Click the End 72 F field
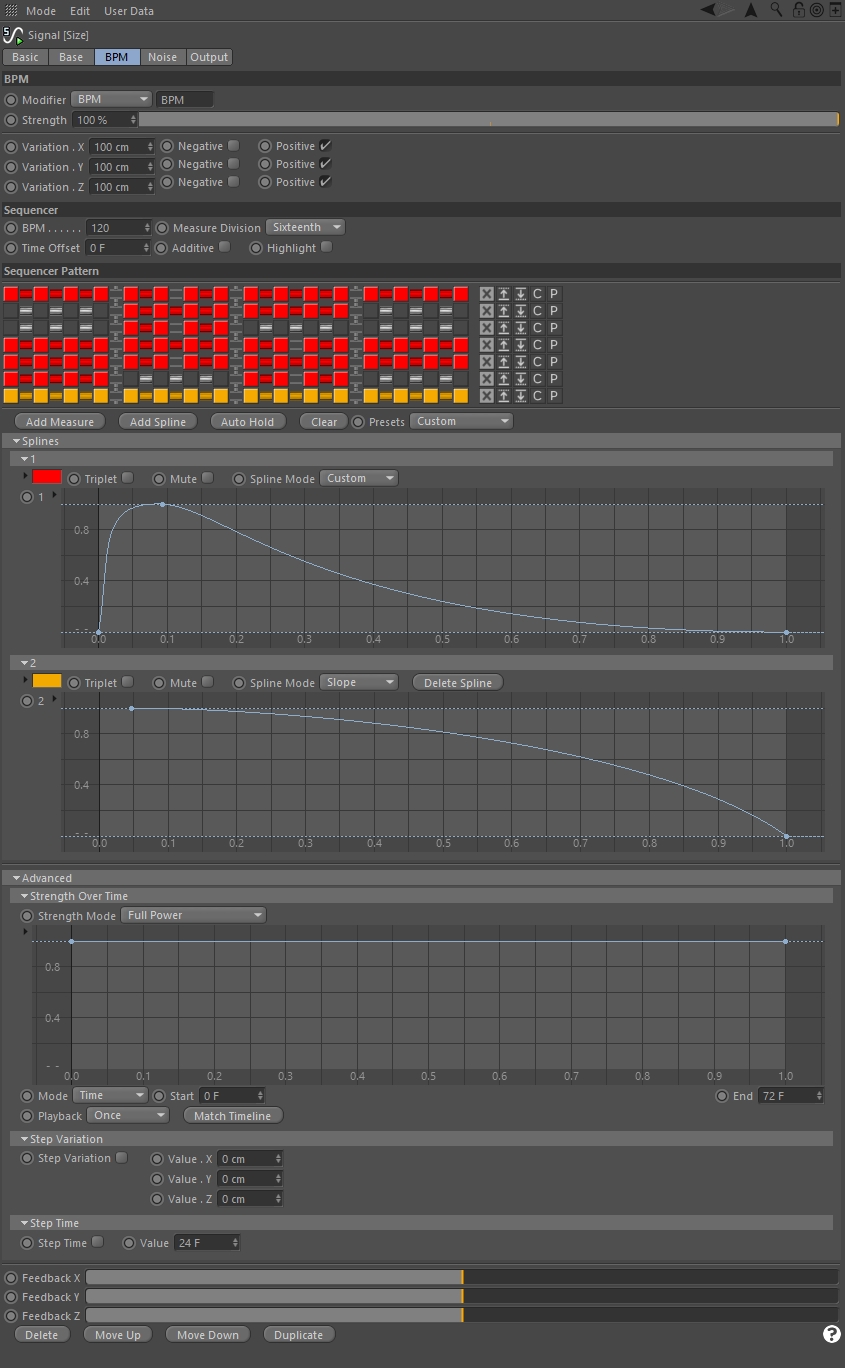This screenshot has height=1368, width=845. click(791, 1096)
